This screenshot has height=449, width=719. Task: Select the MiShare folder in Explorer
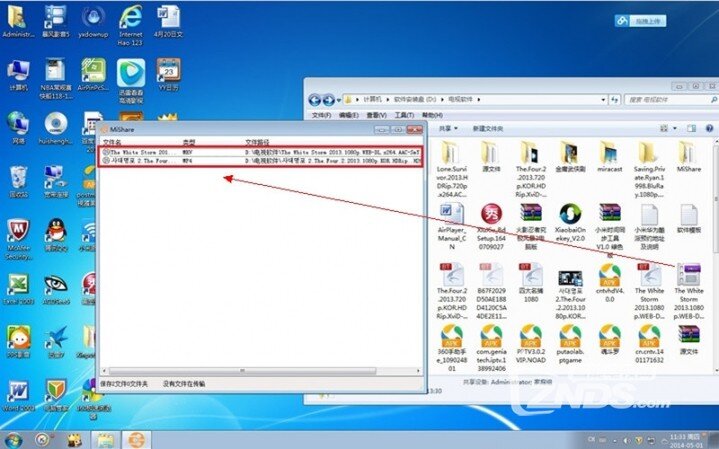(688, 156)
